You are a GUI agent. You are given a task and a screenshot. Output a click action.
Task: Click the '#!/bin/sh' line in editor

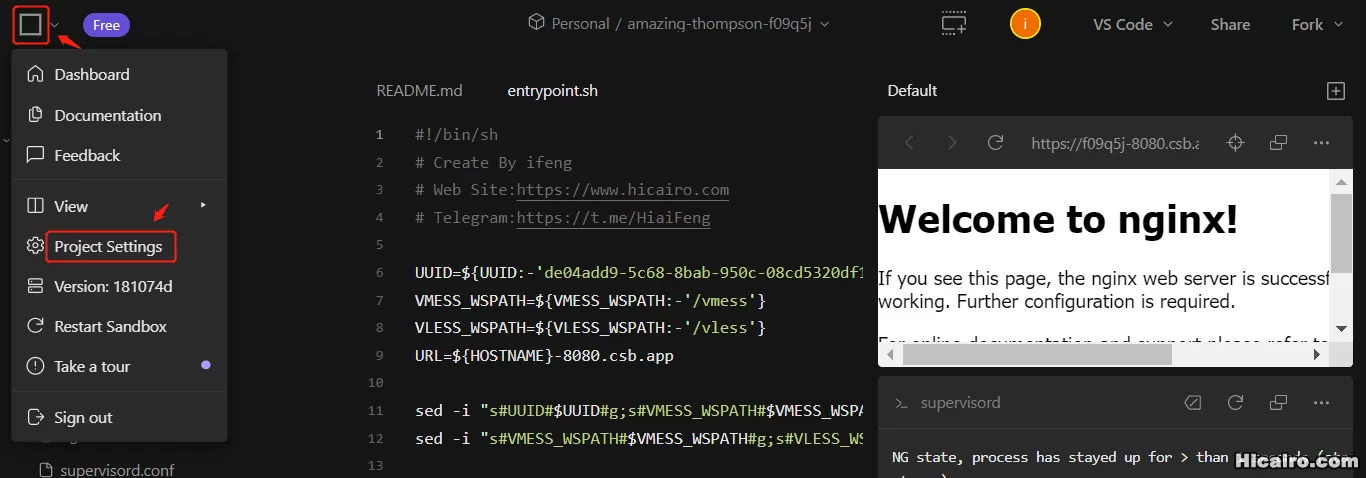[456, 135]
